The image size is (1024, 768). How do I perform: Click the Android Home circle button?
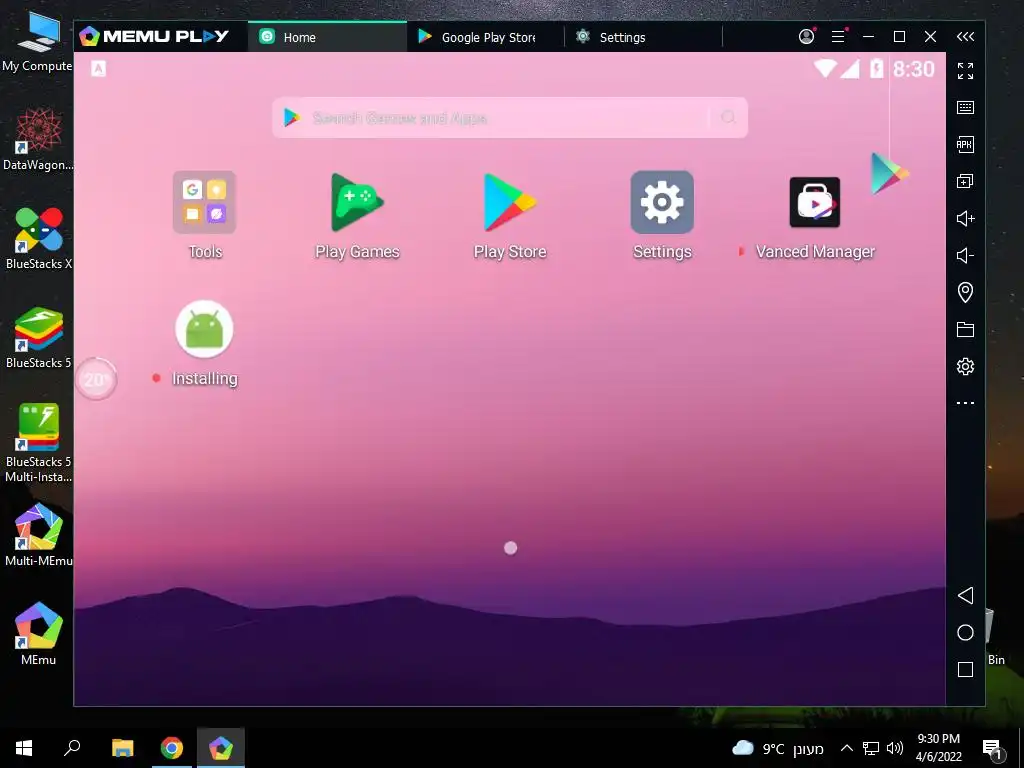point(965,632)
